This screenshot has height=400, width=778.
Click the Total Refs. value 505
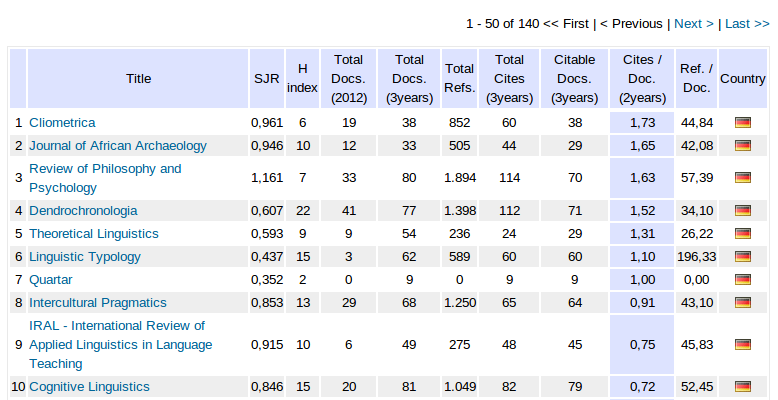[459, 145]
